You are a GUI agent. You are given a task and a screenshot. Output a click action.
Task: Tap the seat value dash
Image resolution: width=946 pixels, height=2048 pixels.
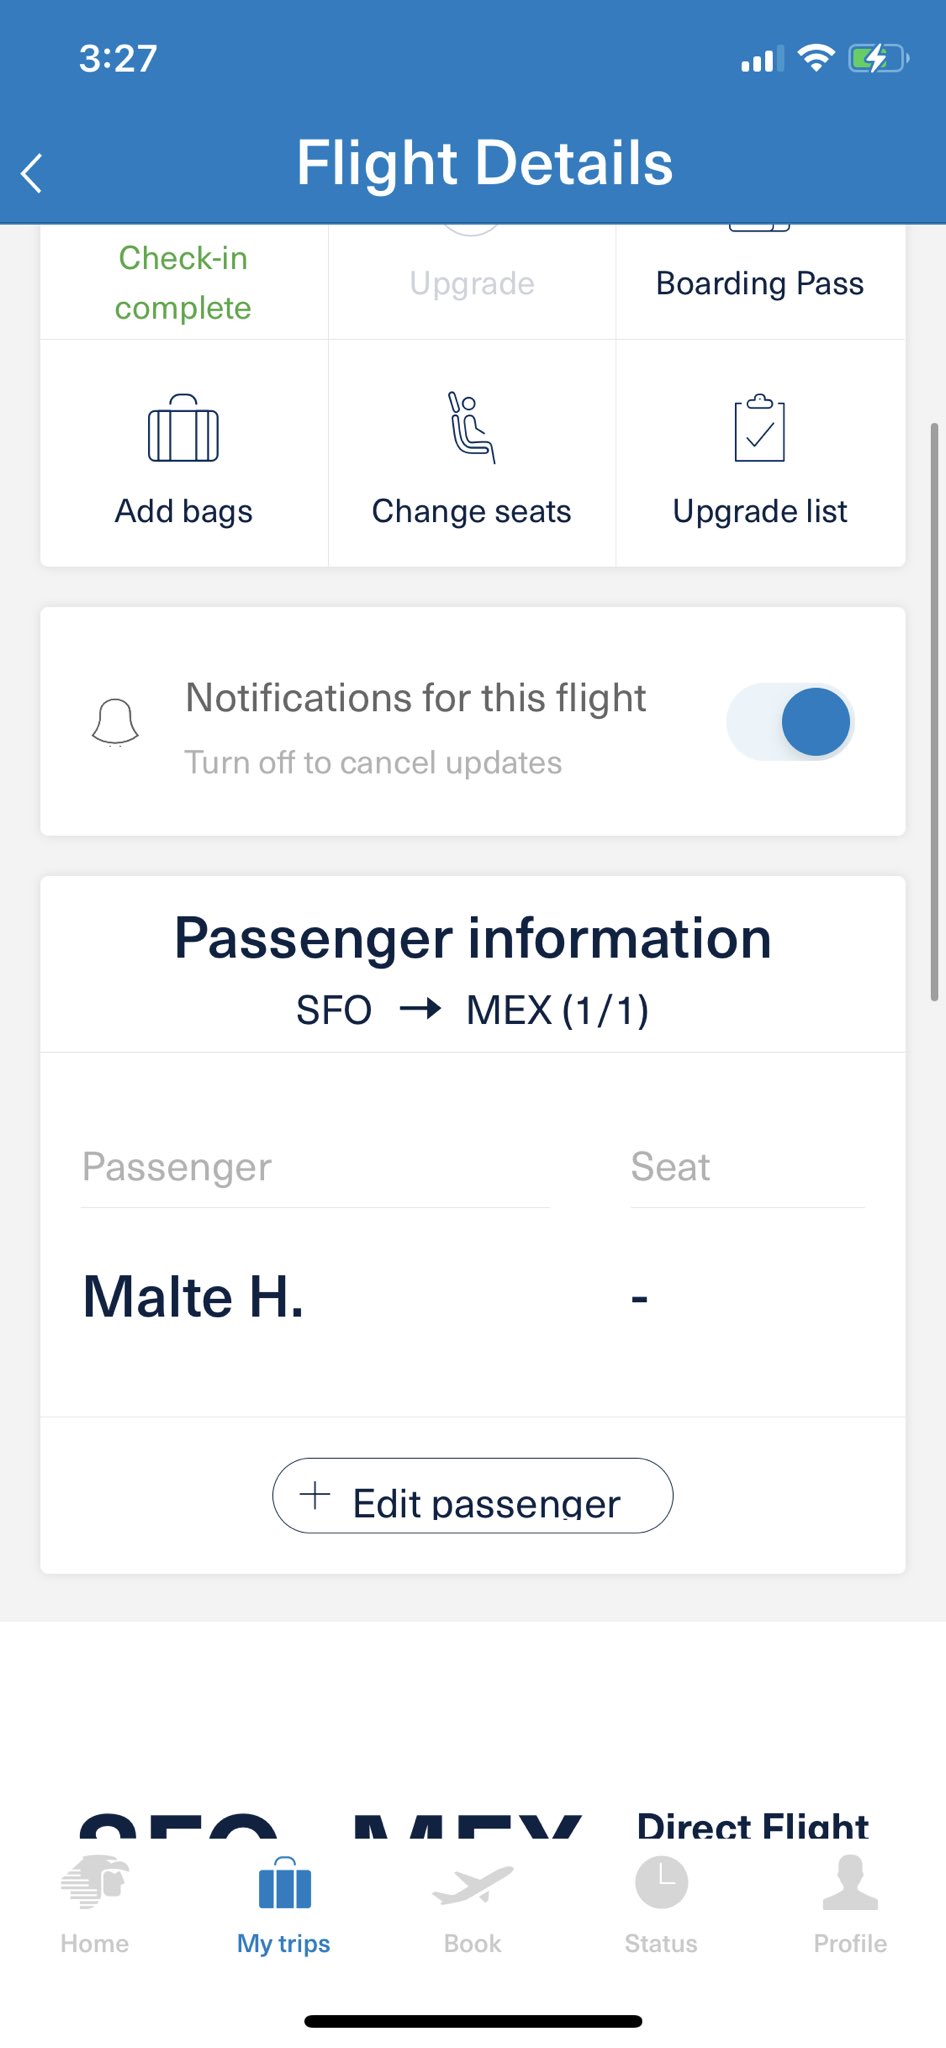[640, 1299]
